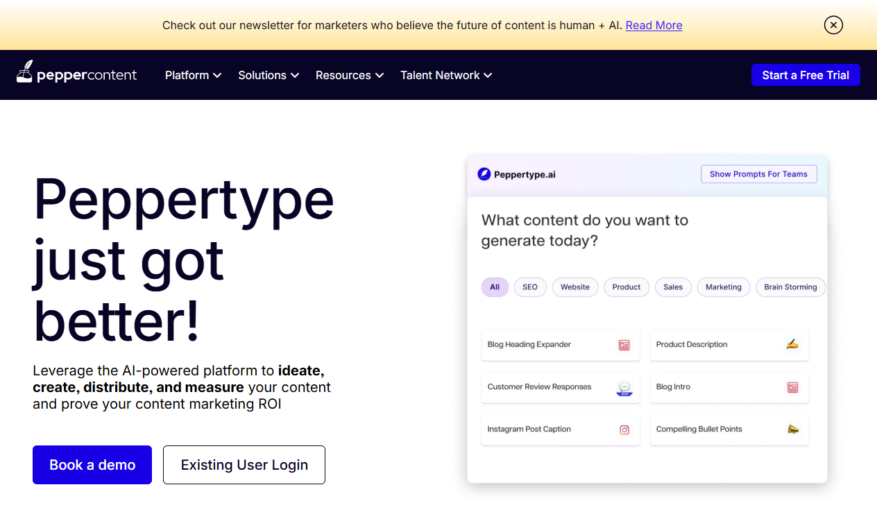Click the Blog Heading Expander icon
877x528 pixels.
pos(624,345)
